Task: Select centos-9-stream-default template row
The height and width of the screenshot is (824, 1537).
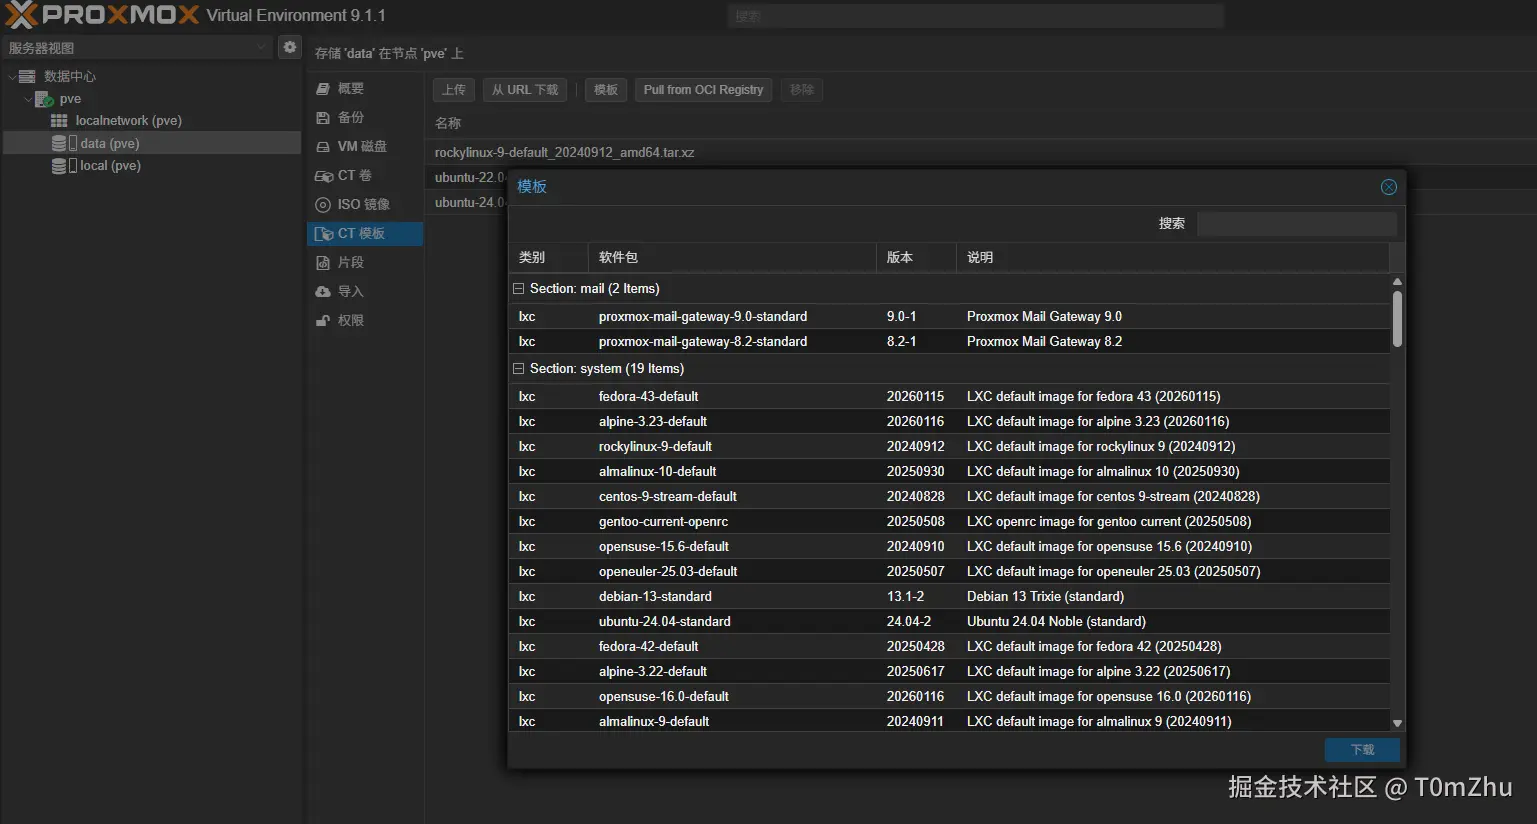Action: point(950,497)
